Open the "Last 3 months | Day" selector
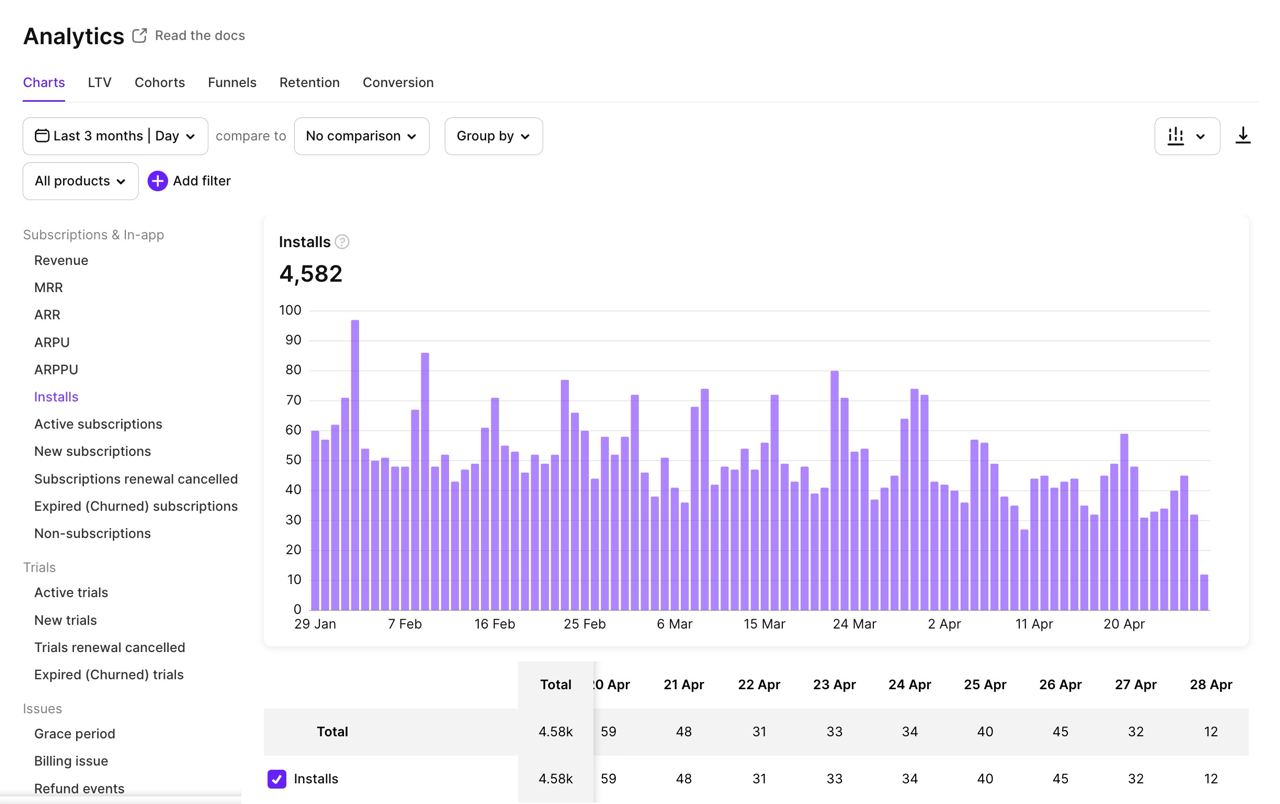The height and width of the screenshot is (804, 1280). [114, 135]
